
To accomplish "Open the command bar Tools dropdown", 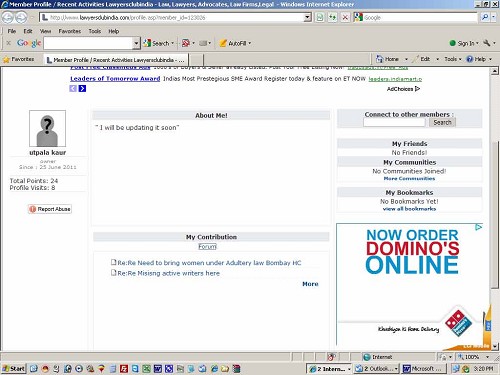I will (453, 59).
